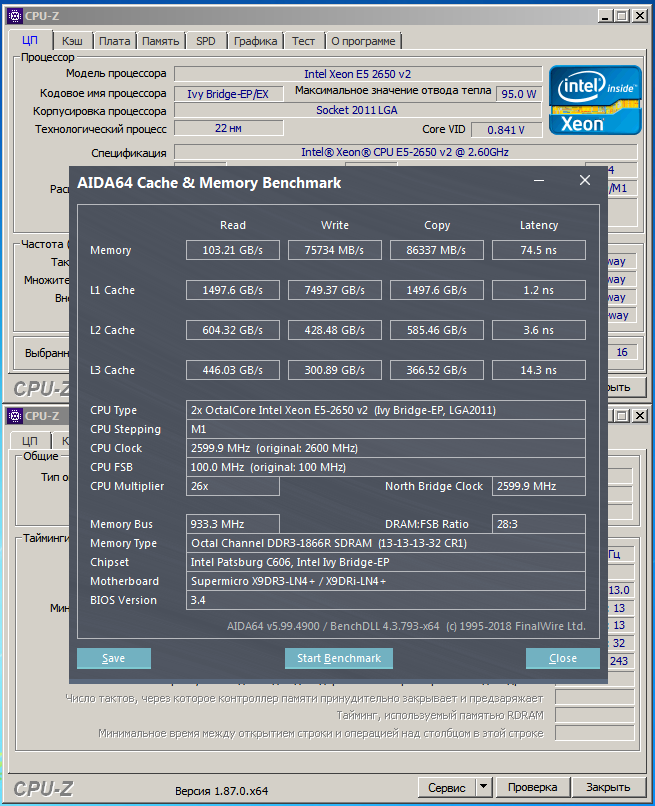Click L2 Cache Write value 428.48 GB/s
This screenshot has width=655, height=806.
click(334, 331)
